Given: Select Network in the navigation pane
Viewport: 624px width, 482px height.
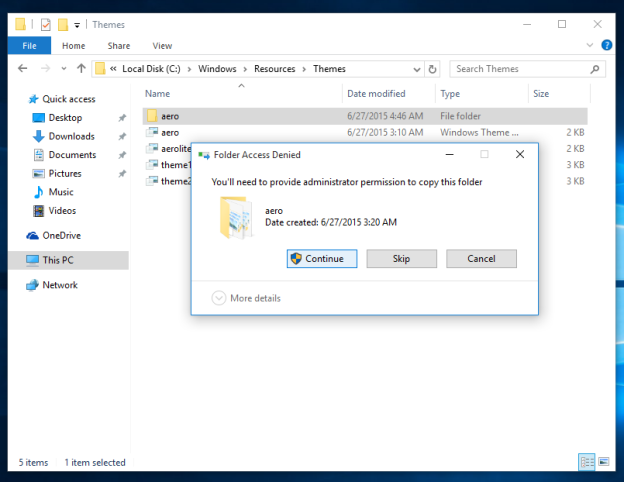Looking at the screenshot, I should pyautogui.click(x=60, y=285).
